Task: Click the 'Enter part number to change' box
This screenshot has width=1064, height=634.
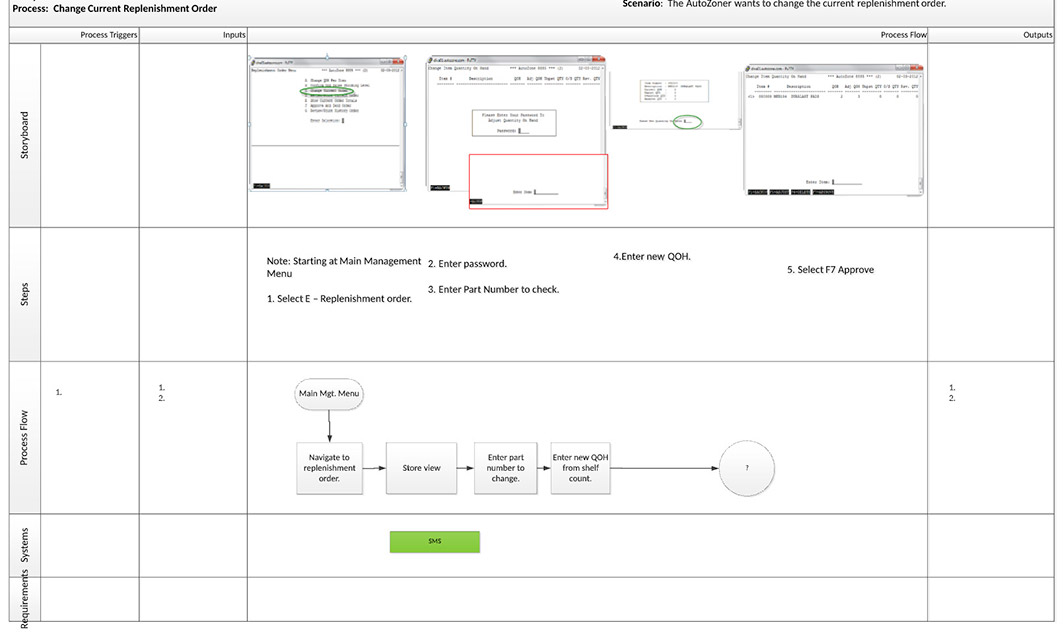Action: click(505, 467)
